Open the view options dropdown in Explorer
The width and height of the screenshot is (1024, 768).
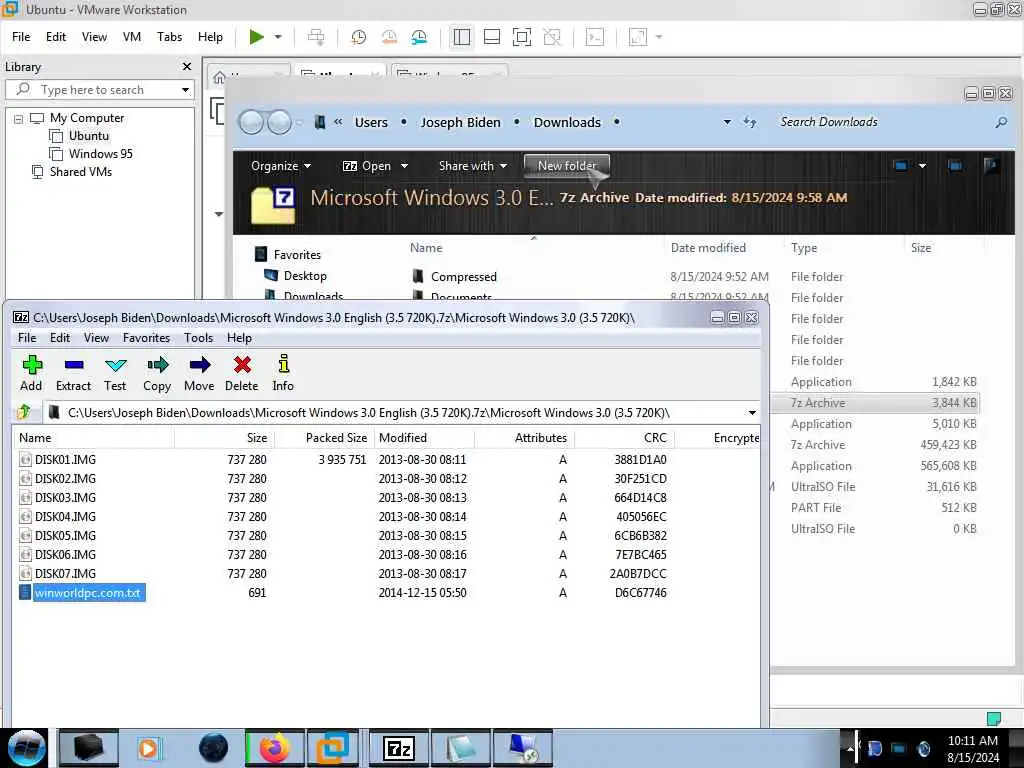[922, 166]
